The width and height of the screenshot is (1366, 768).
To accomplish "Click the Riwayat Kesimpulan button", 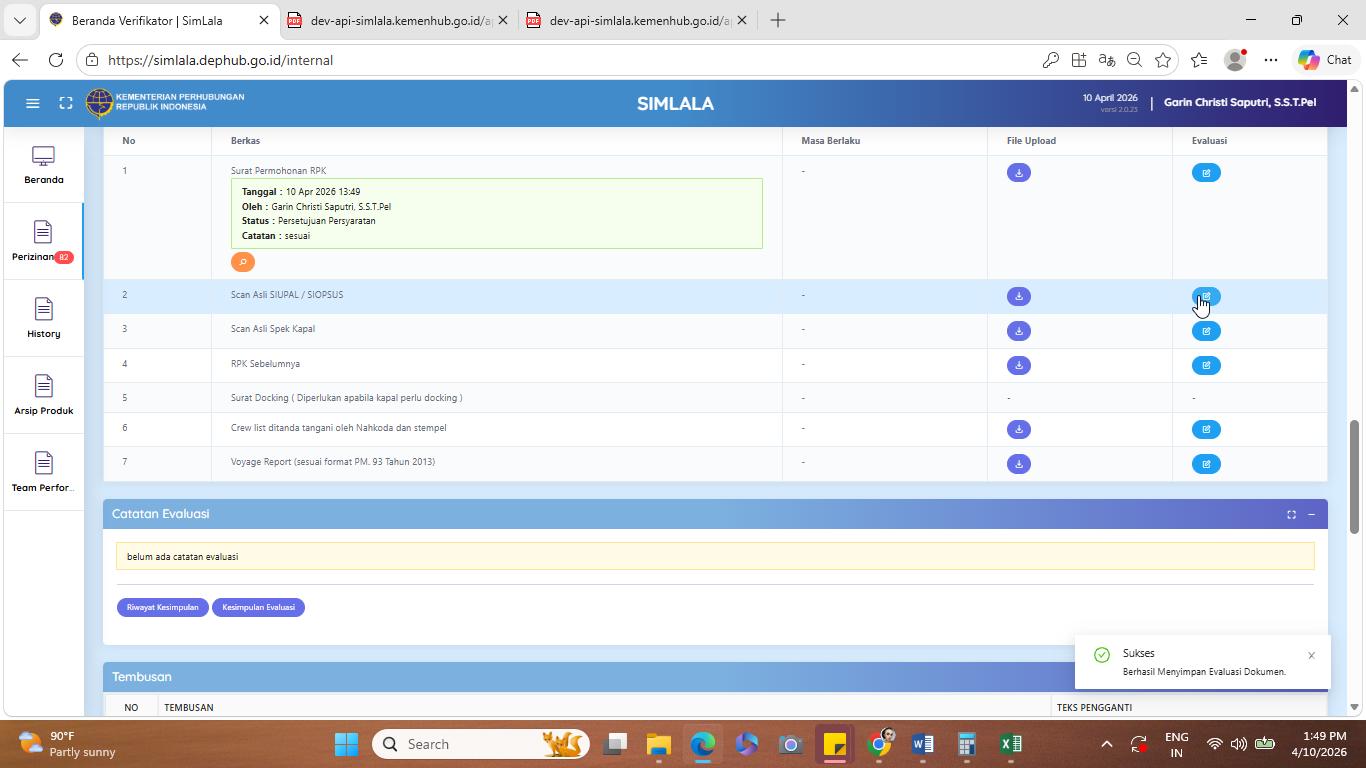I will (162, 607).
